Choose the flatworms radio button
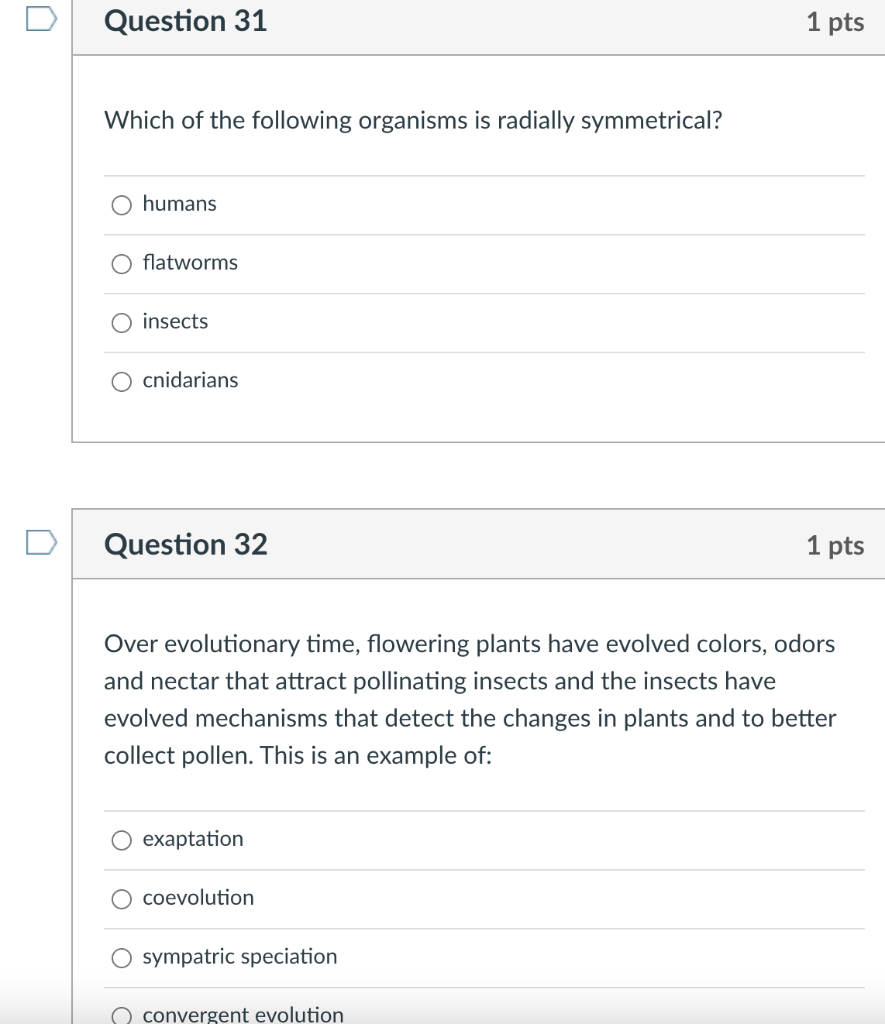The image size is (885, 1024). pyautogui.click(x=122, y=264)
